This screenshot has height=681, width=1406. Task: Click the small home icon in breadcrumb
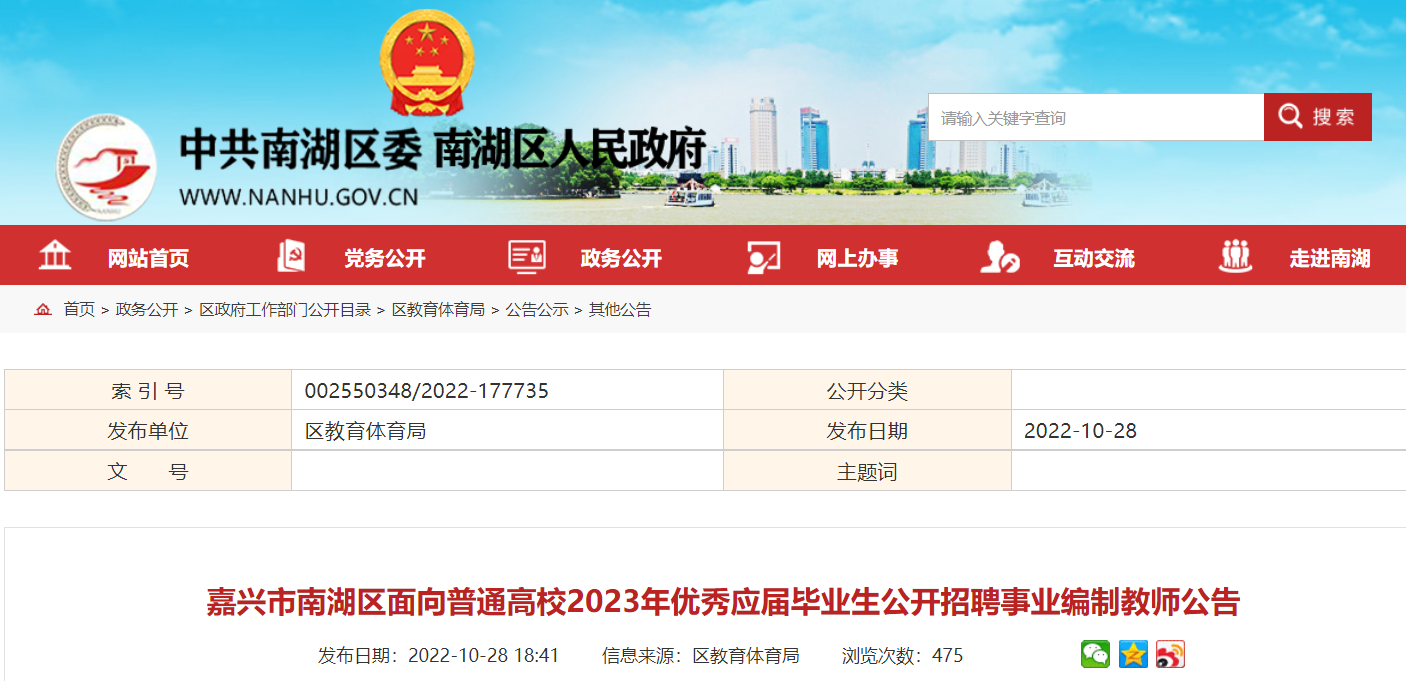tap(43, 310)
